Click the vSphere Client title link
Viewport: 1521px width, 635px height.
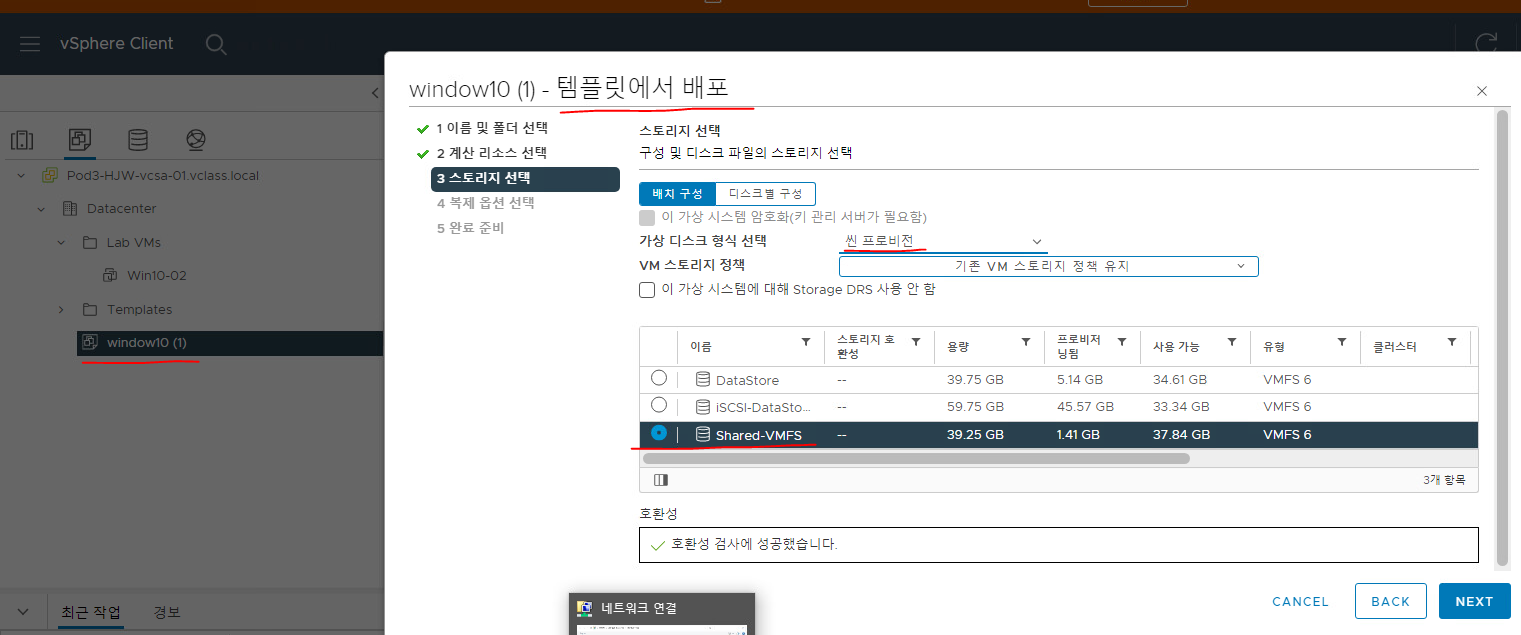(116, 44)
